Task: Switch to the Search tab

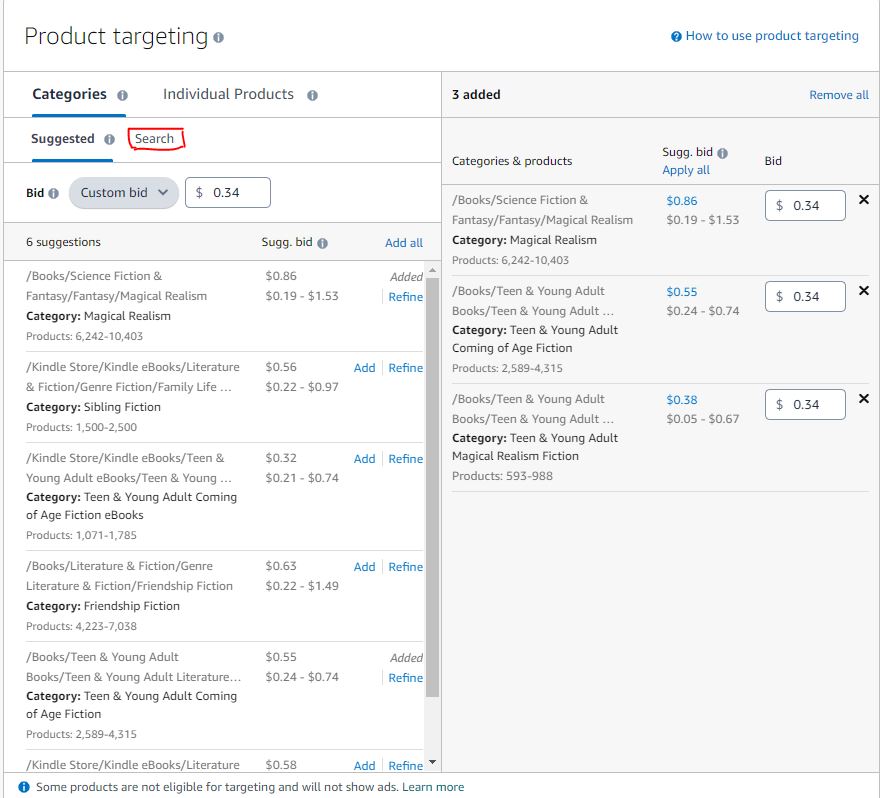Action: 155,139
